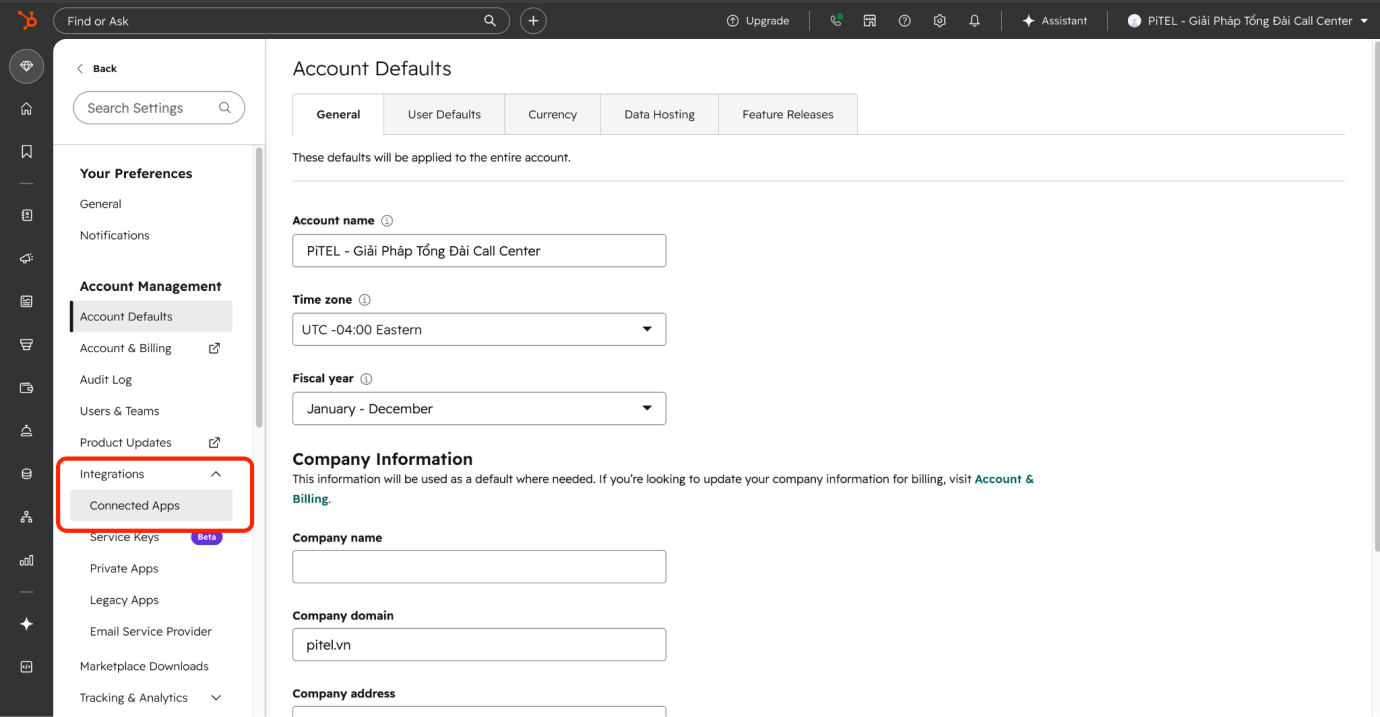Click the info icon beside Fiscal year
This screenshot has width=1380, height=717.
pos(366,379)
